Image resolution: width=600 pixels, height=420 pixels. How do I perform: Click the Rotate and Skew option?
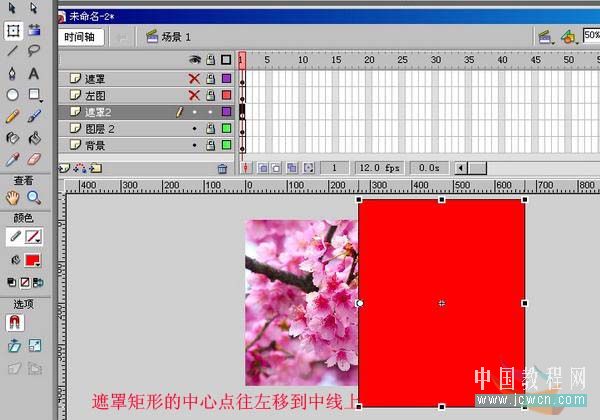14,346
